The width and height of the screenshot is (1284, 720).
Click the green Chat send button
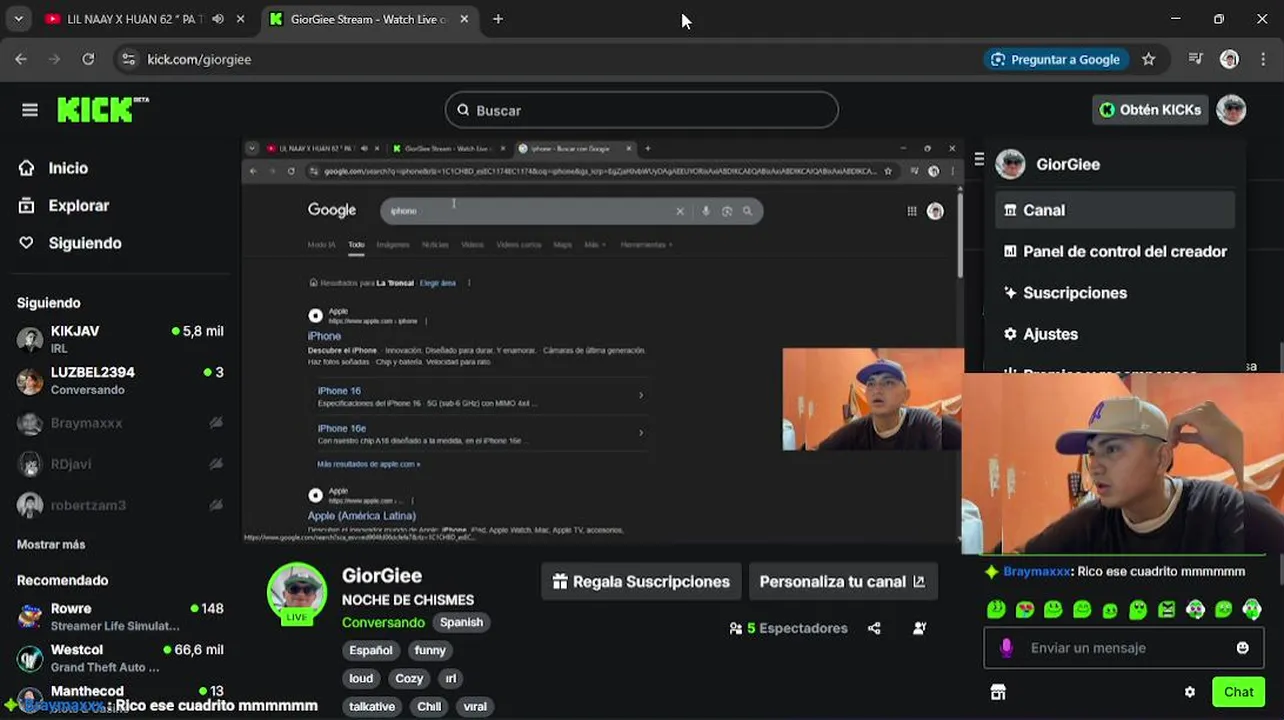tap(1238, 692)
